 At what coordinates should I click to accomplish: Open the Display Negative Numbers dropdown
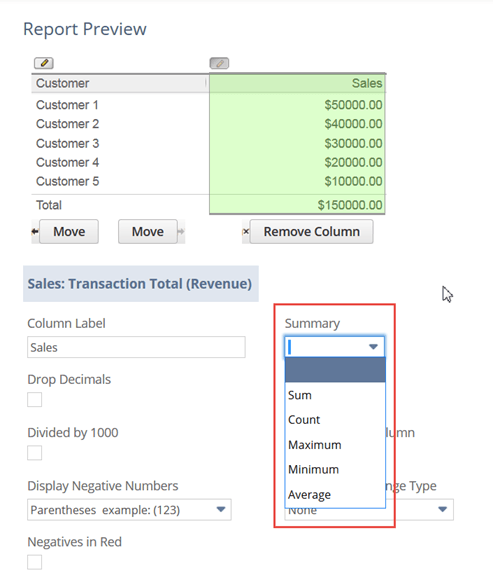[129, 510]
